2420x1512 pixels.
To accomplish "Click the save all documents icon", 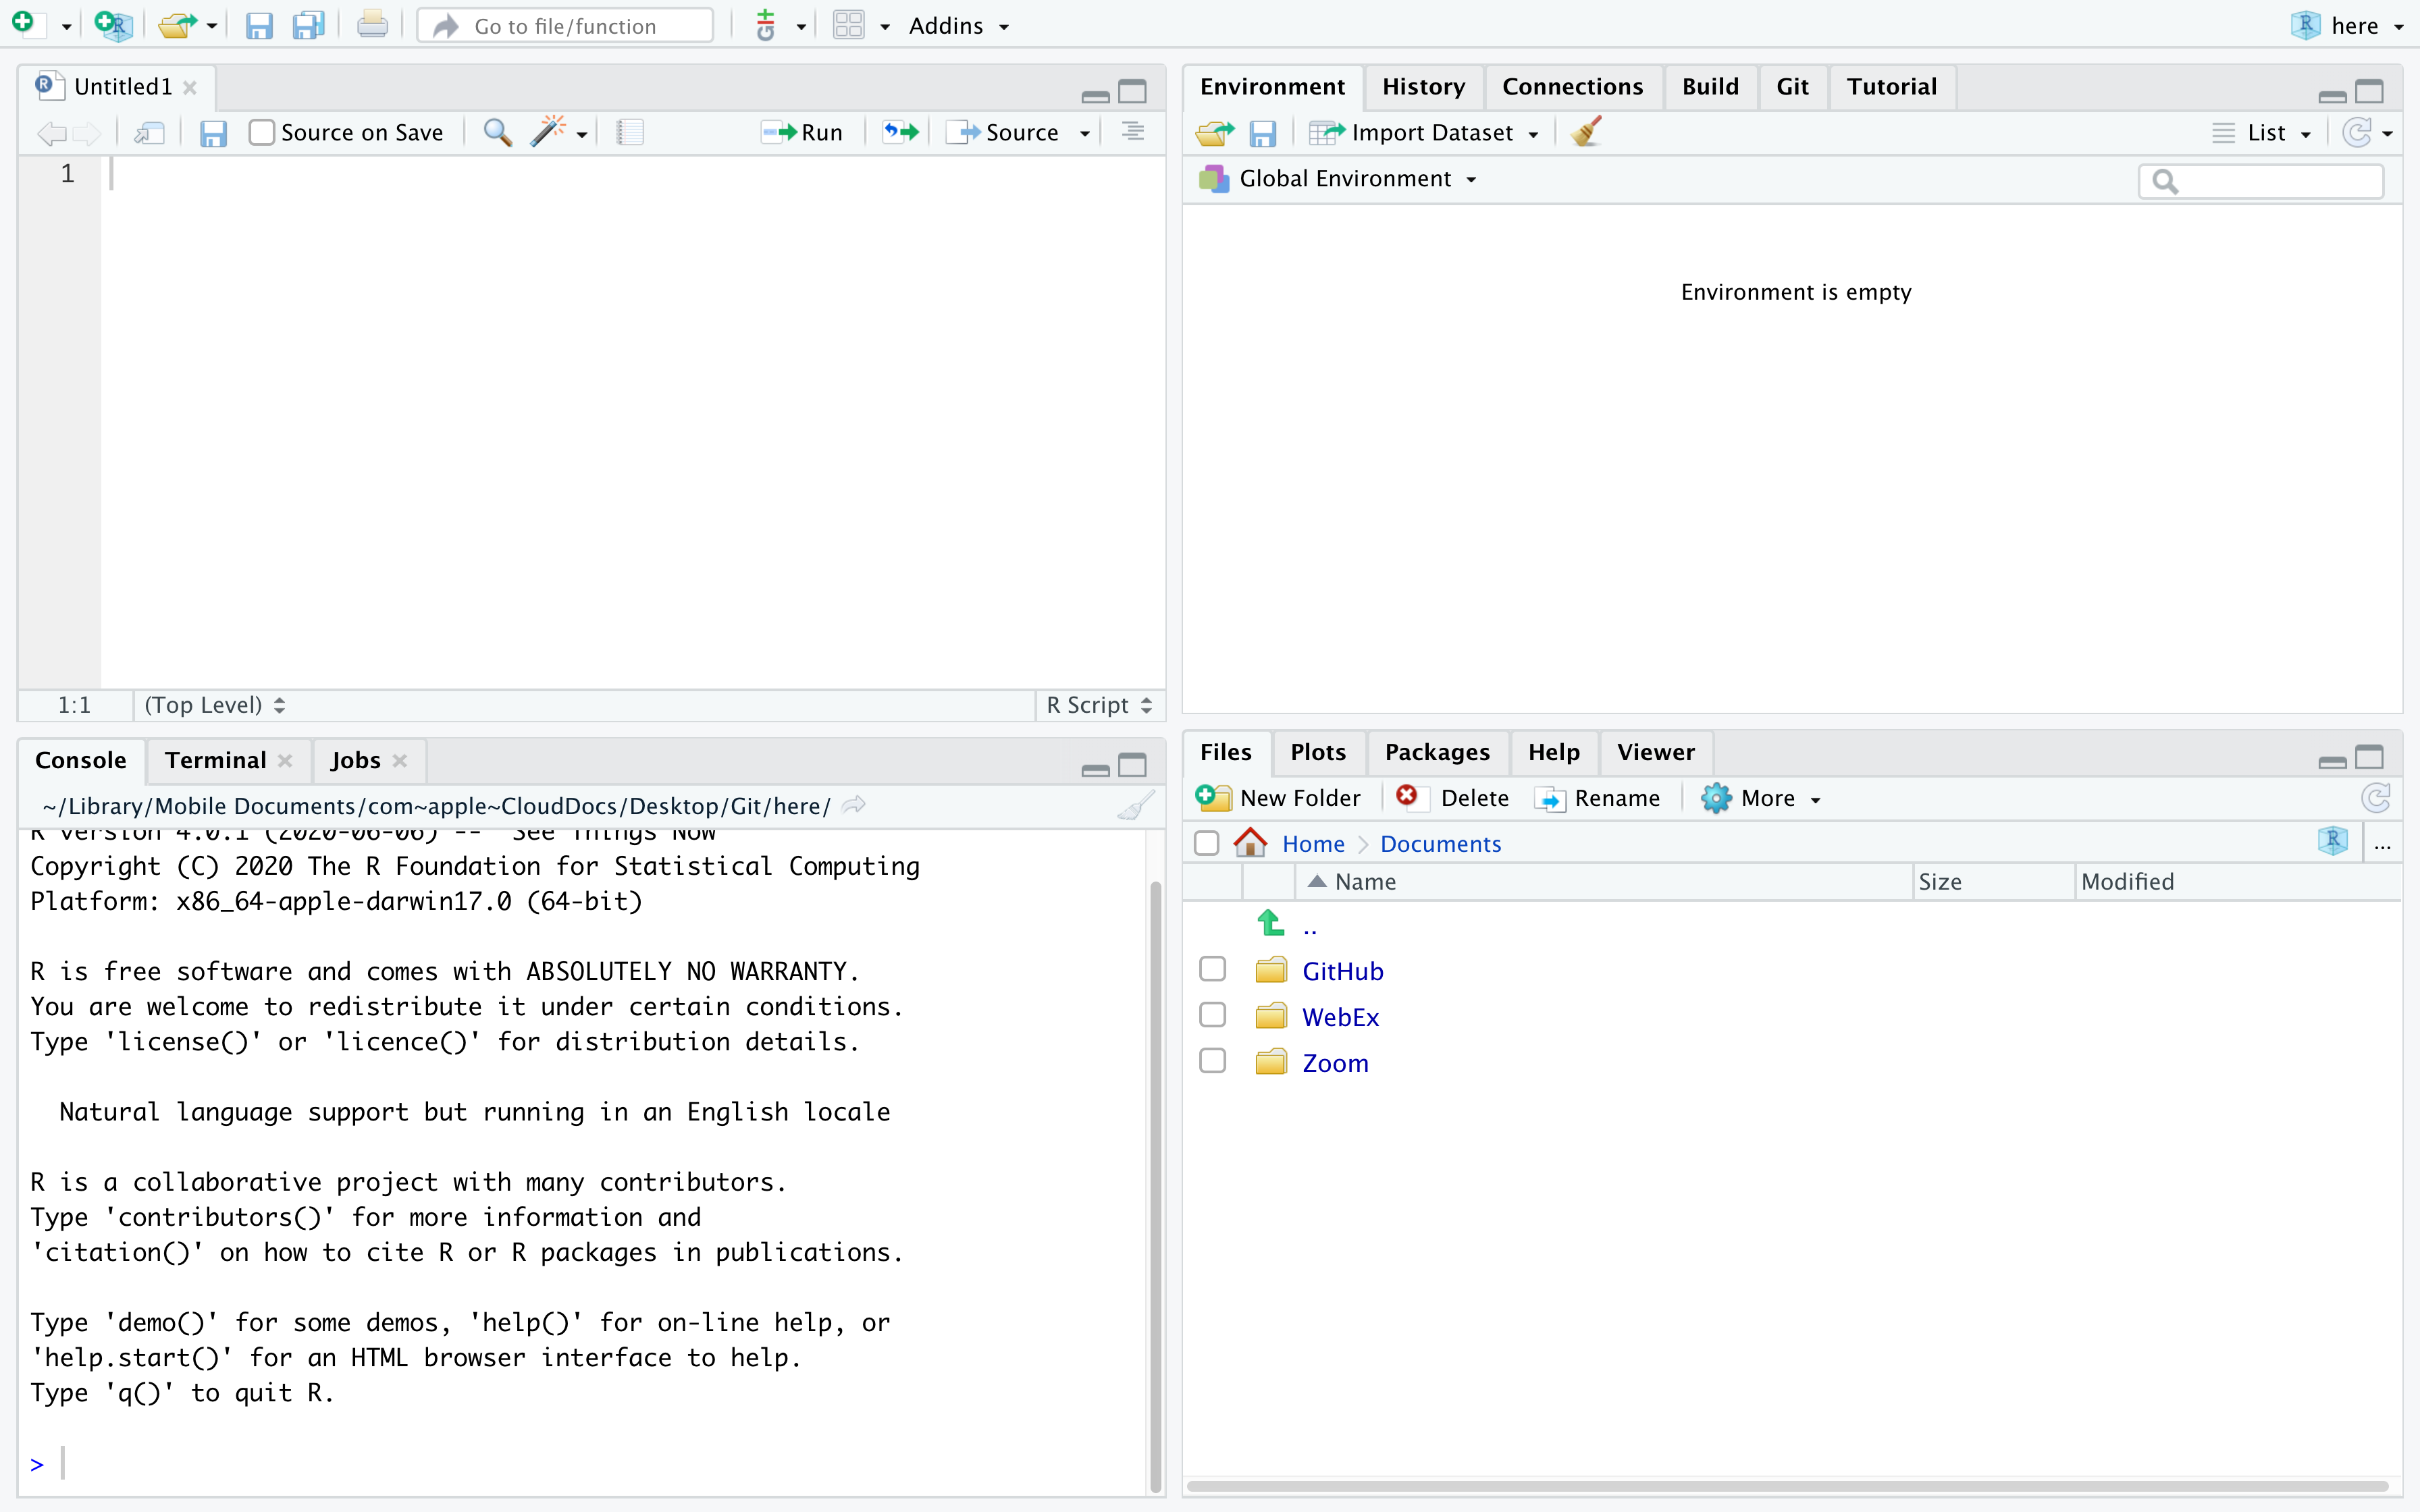I will pos(308,25).
